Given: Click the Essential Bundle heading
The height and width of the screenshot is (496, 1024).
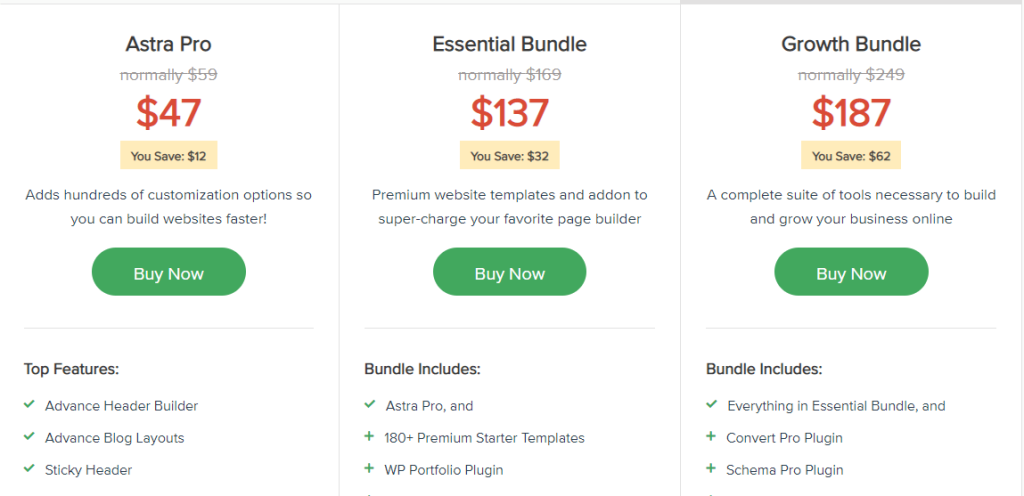Looking at the screenshot, I should (509, 44).
